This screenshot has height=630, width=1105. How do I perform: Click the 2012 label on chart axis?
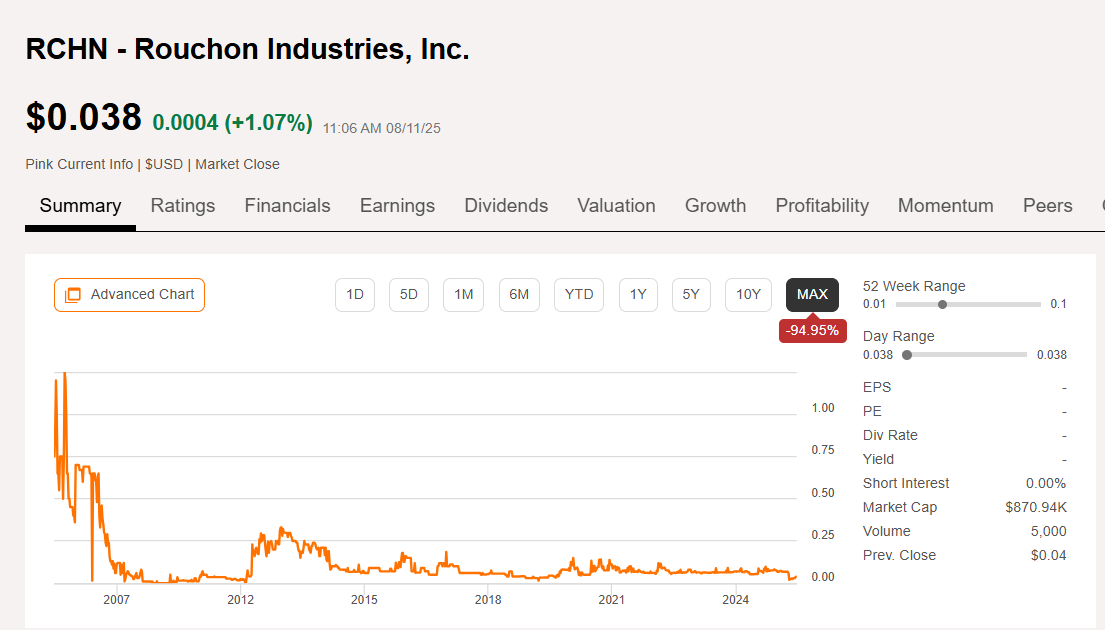[240, 600]
